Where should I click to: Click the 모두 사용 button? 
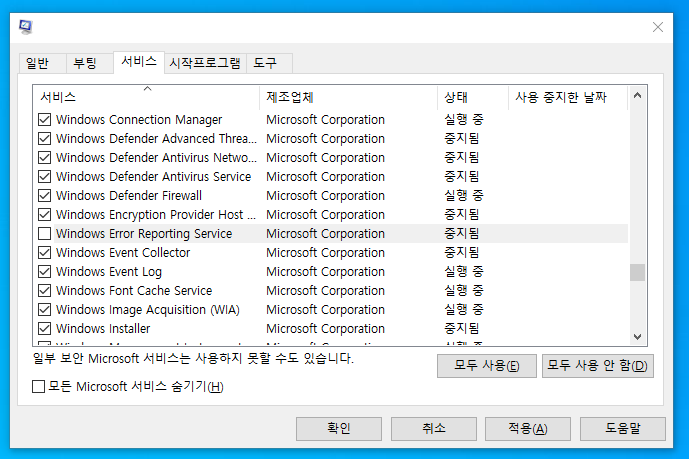(x=486, y=366)
